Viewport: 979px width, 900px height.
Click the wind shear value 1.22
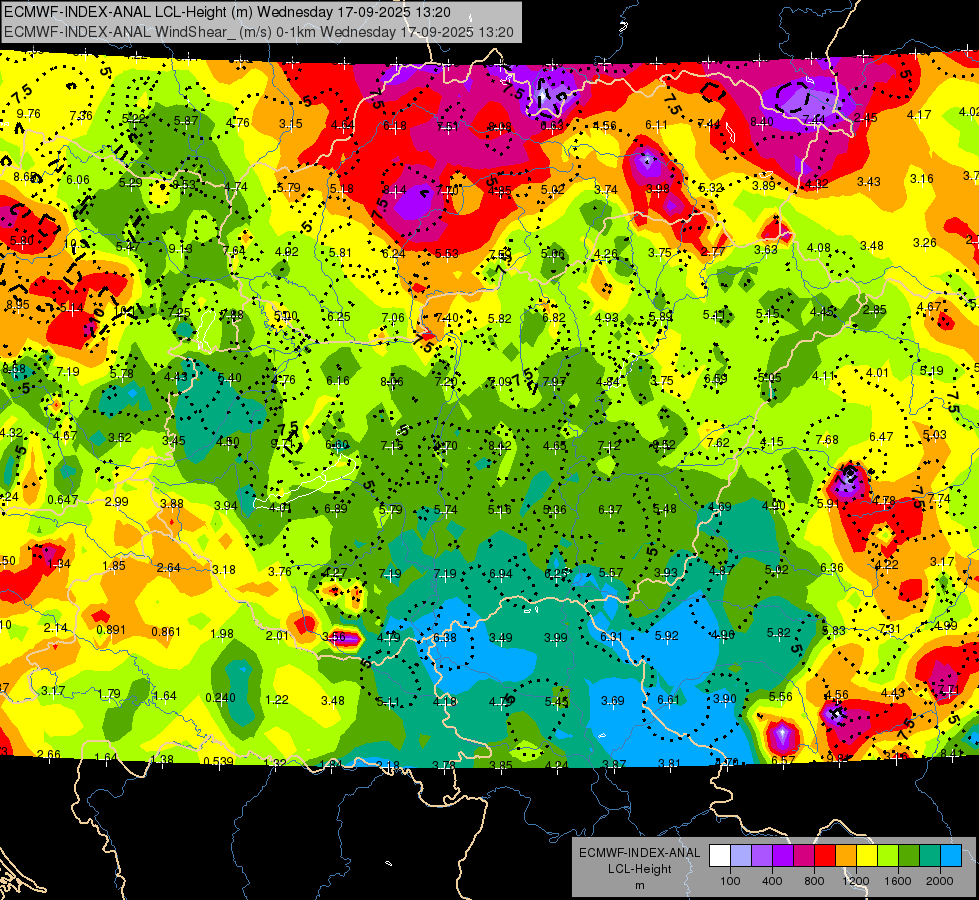277,700
